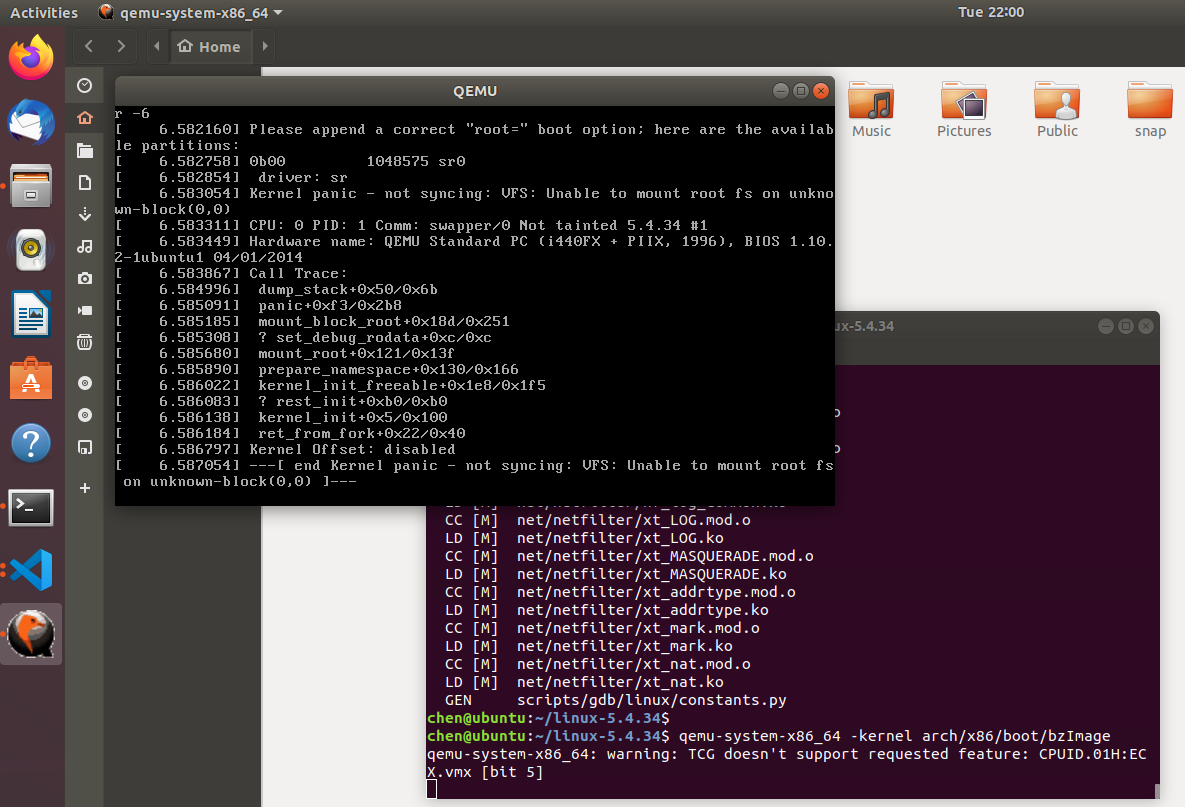Screen dimensions: 1185x807
Task: Open Visual Studio Code from dock
Action: pos(31,570)
